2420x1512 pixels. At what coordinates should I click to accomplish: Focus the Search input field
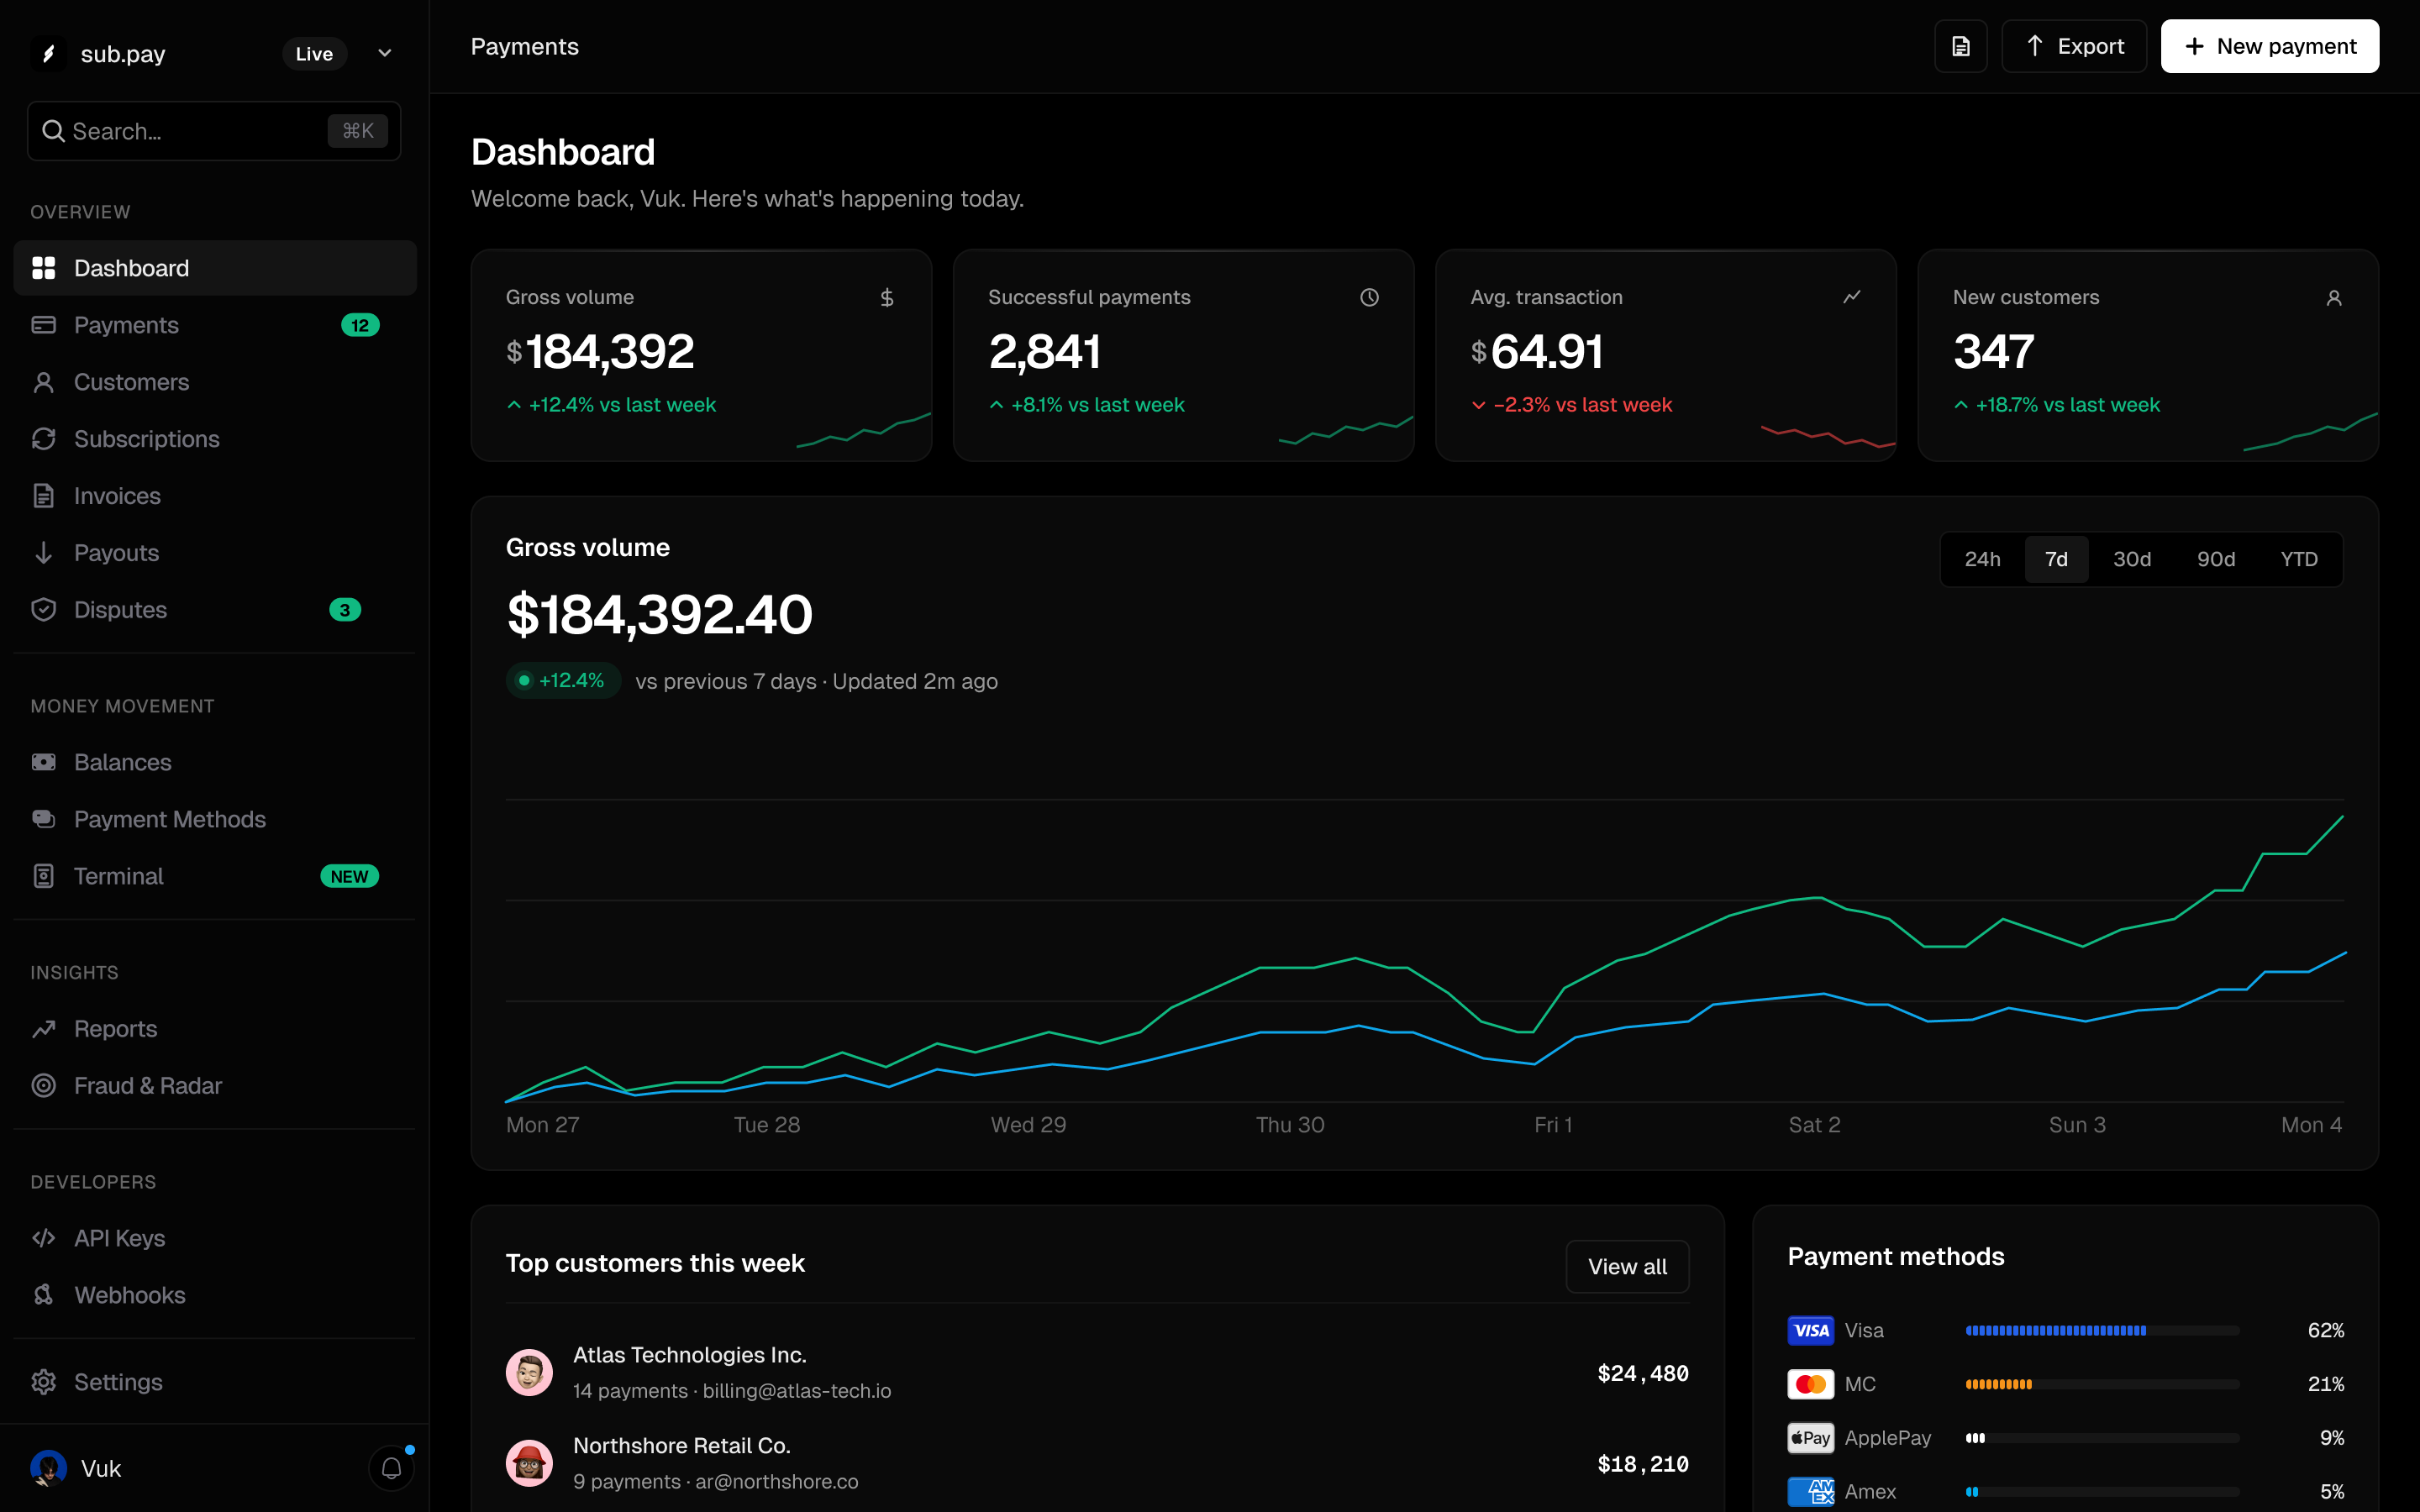[214, 131]
